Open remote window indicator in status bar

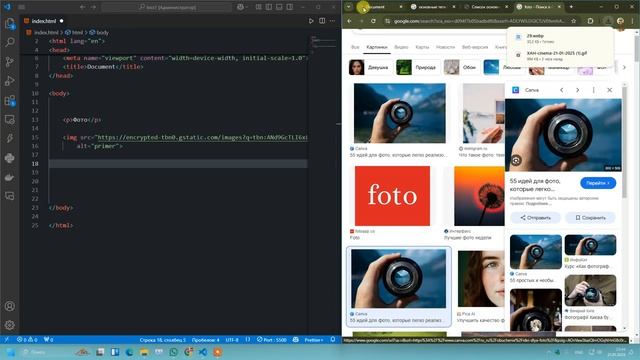(7, 340)
